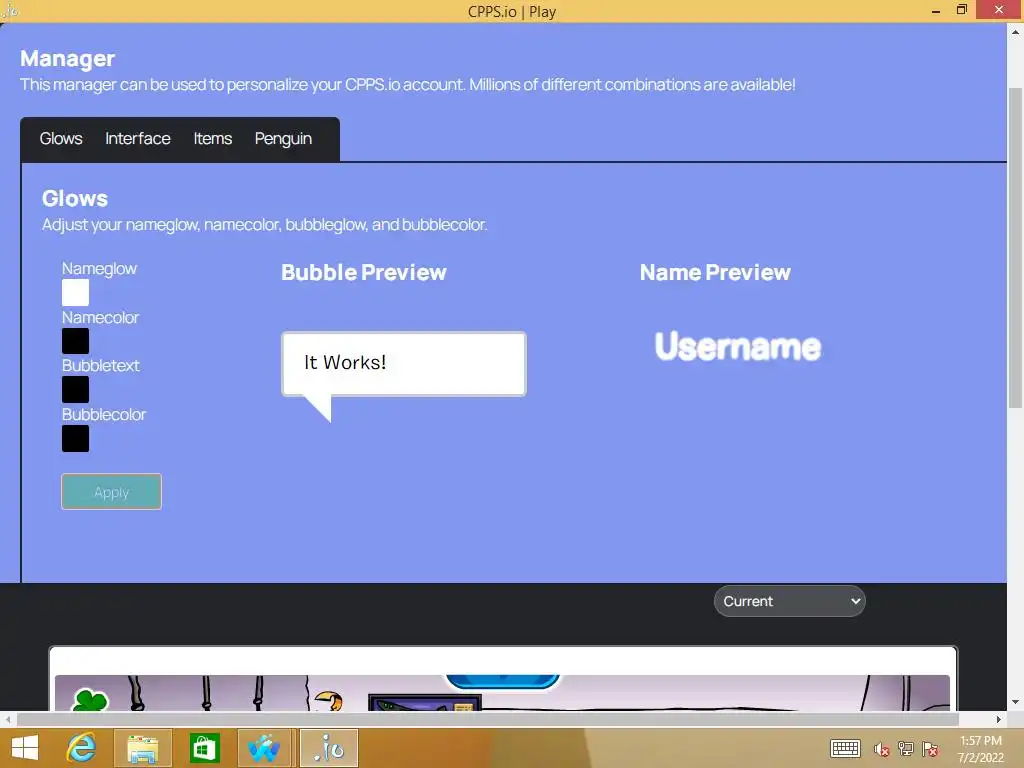Expand the Current dropdown
Screen dimensions: 1024x768
[790, 601]
